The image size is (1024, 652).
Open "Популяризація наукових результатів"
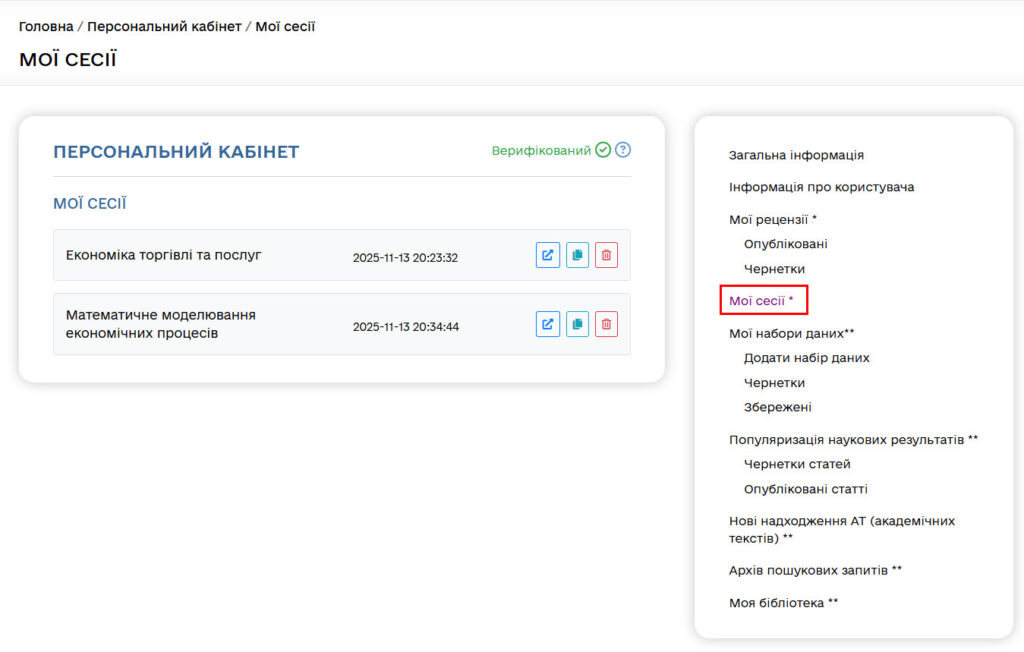point(852,439)
